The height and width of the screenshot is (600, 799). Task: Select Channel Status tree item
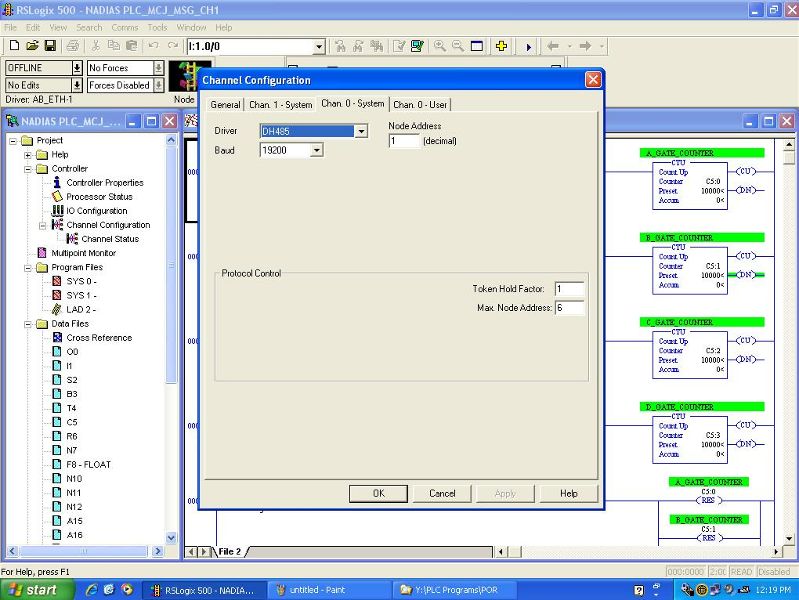[110, 239]
